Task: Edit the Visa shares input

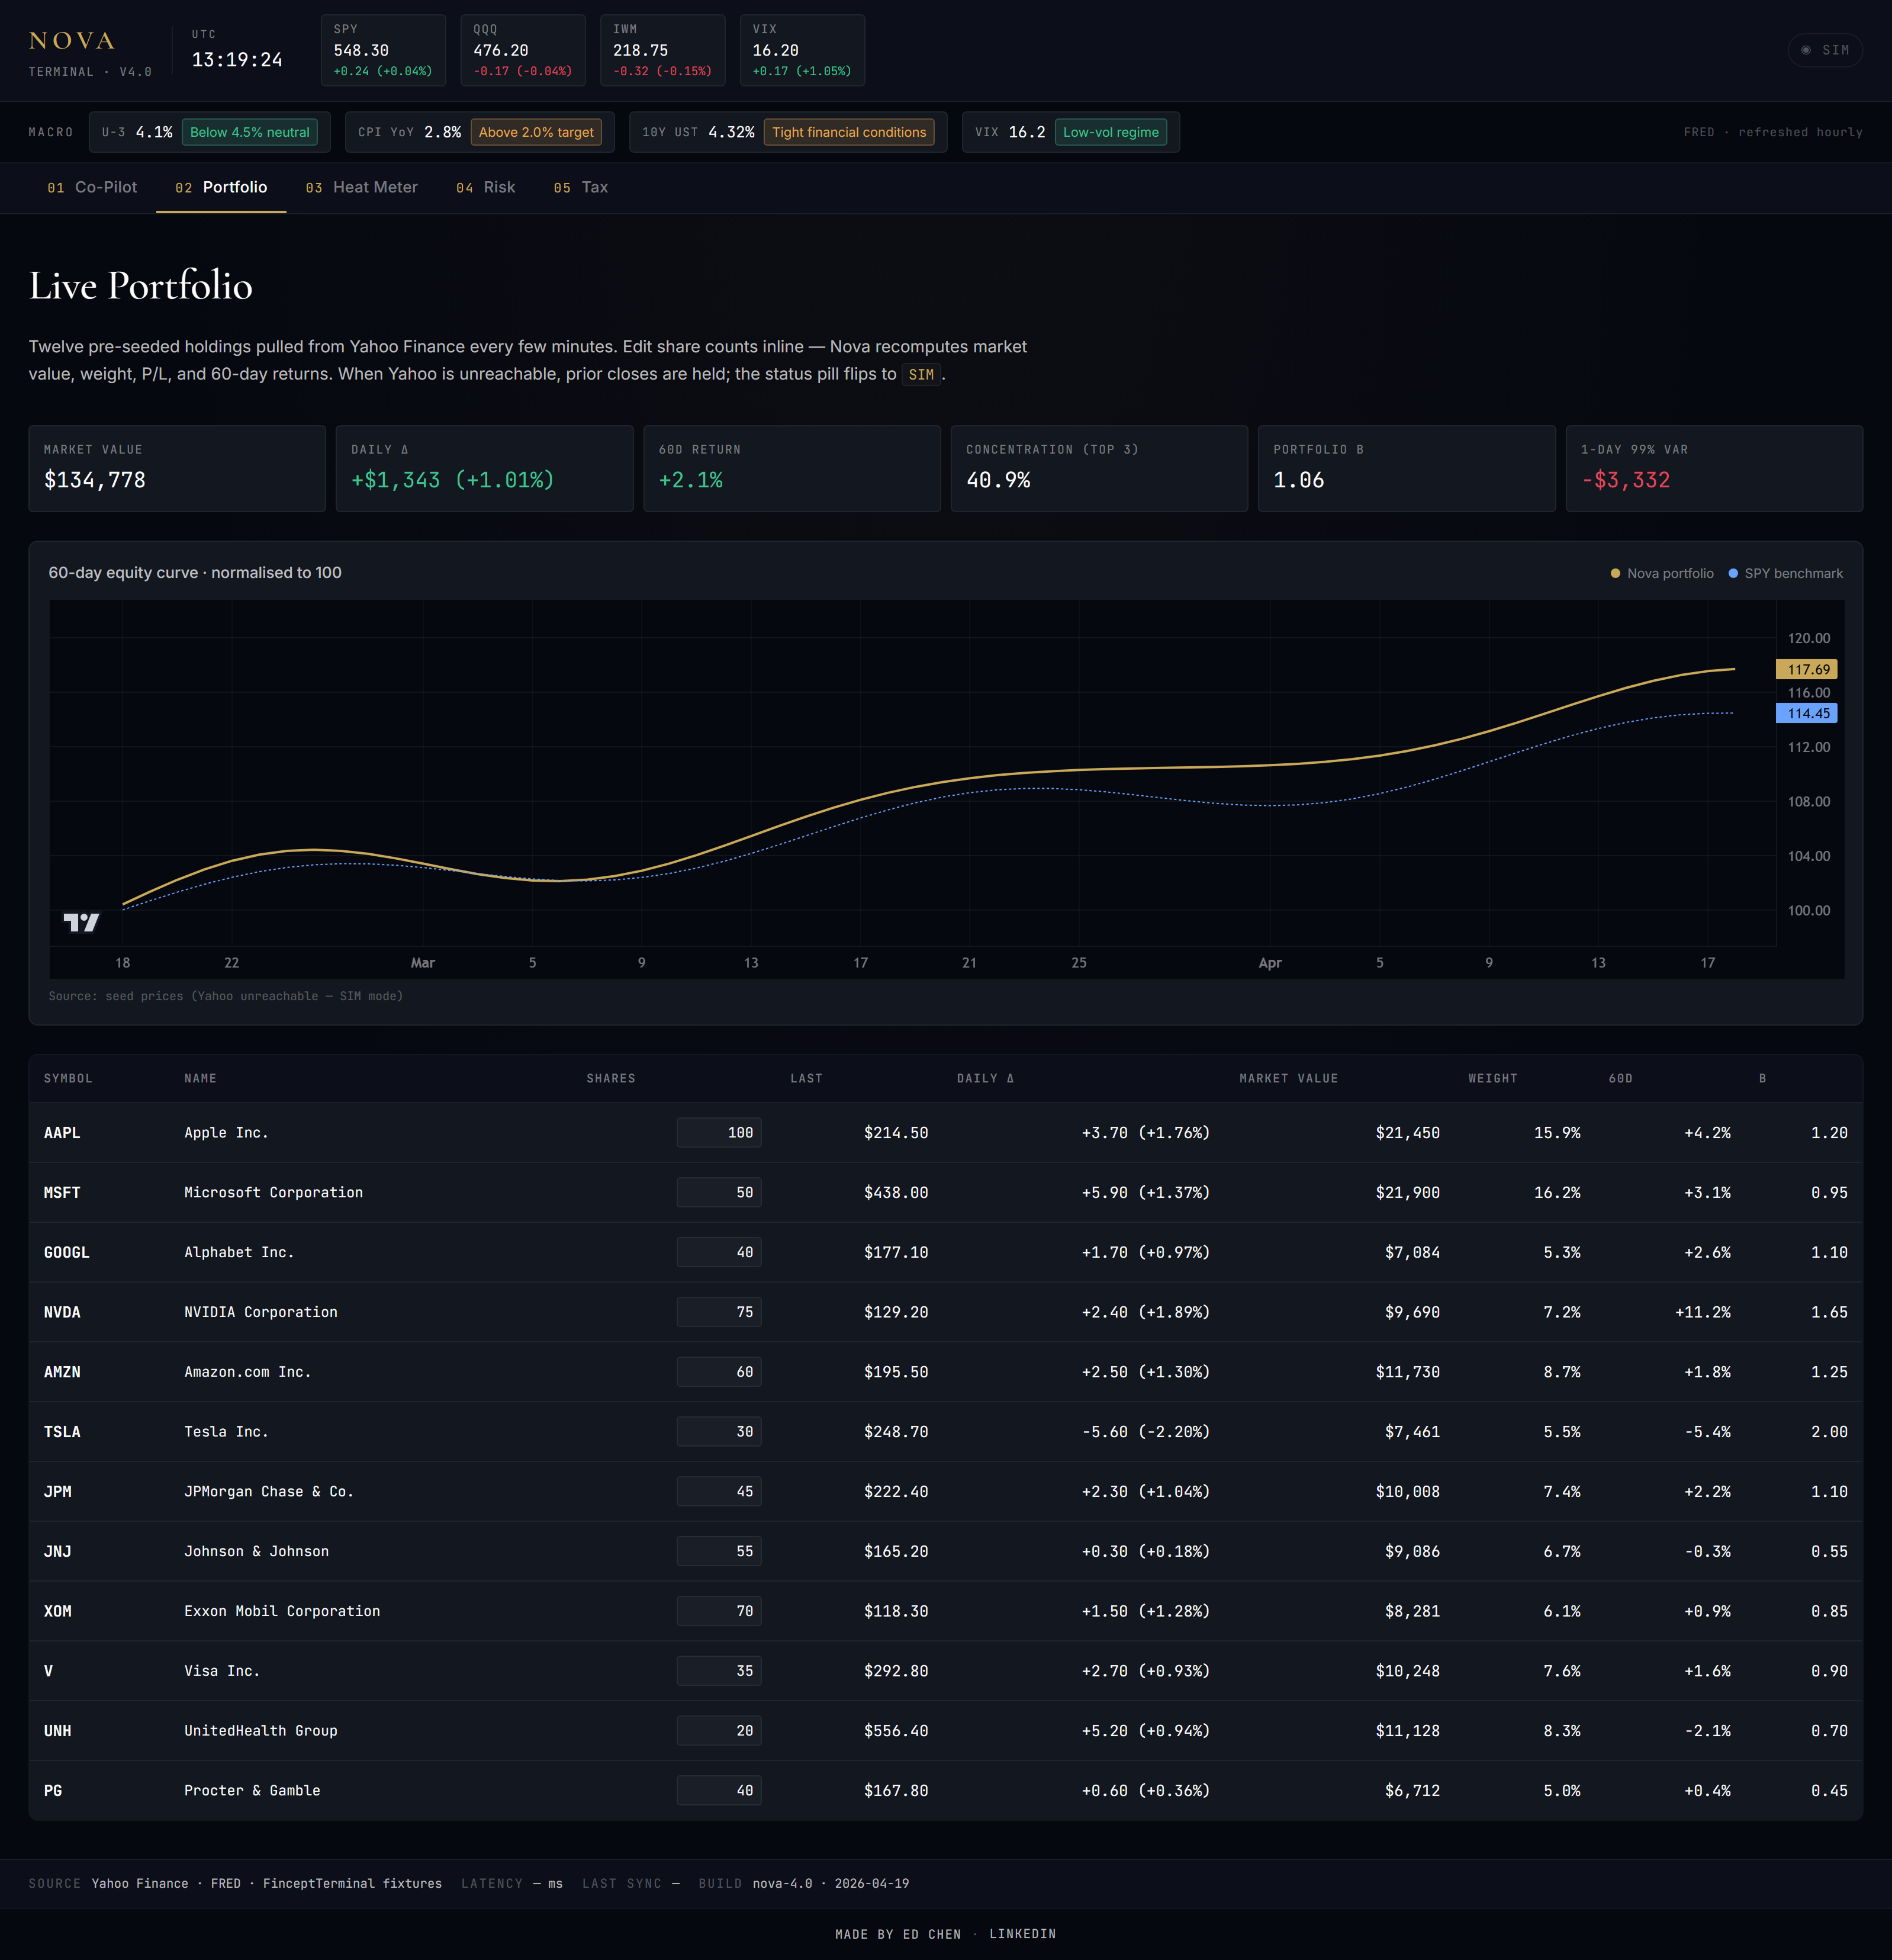Action: (719, 1671)
